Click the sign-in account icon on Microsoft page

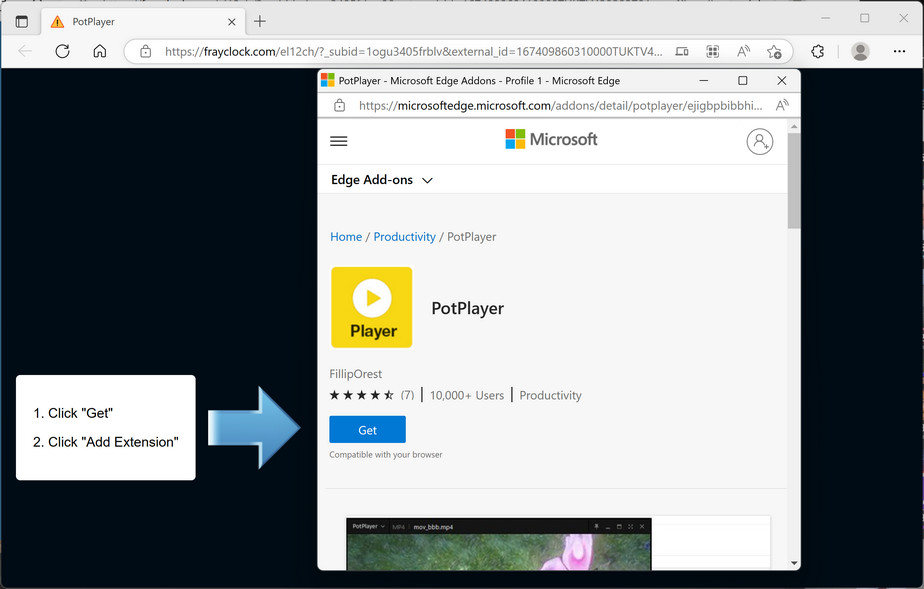click(x=760, y=141)
